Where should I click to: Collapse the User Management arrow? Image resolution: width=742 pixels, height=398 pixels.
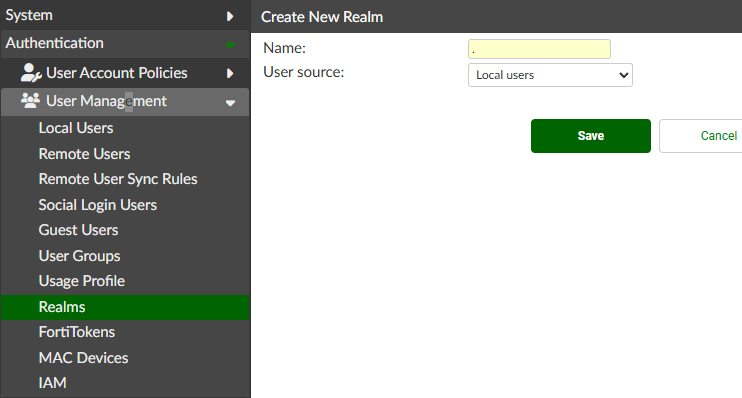click(x=230, y=103)
